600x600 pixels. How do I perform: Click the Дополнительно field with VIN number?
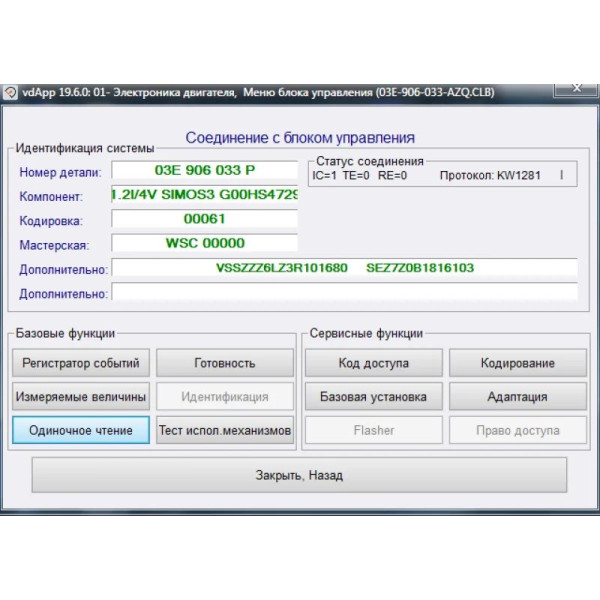pos(344,268)
